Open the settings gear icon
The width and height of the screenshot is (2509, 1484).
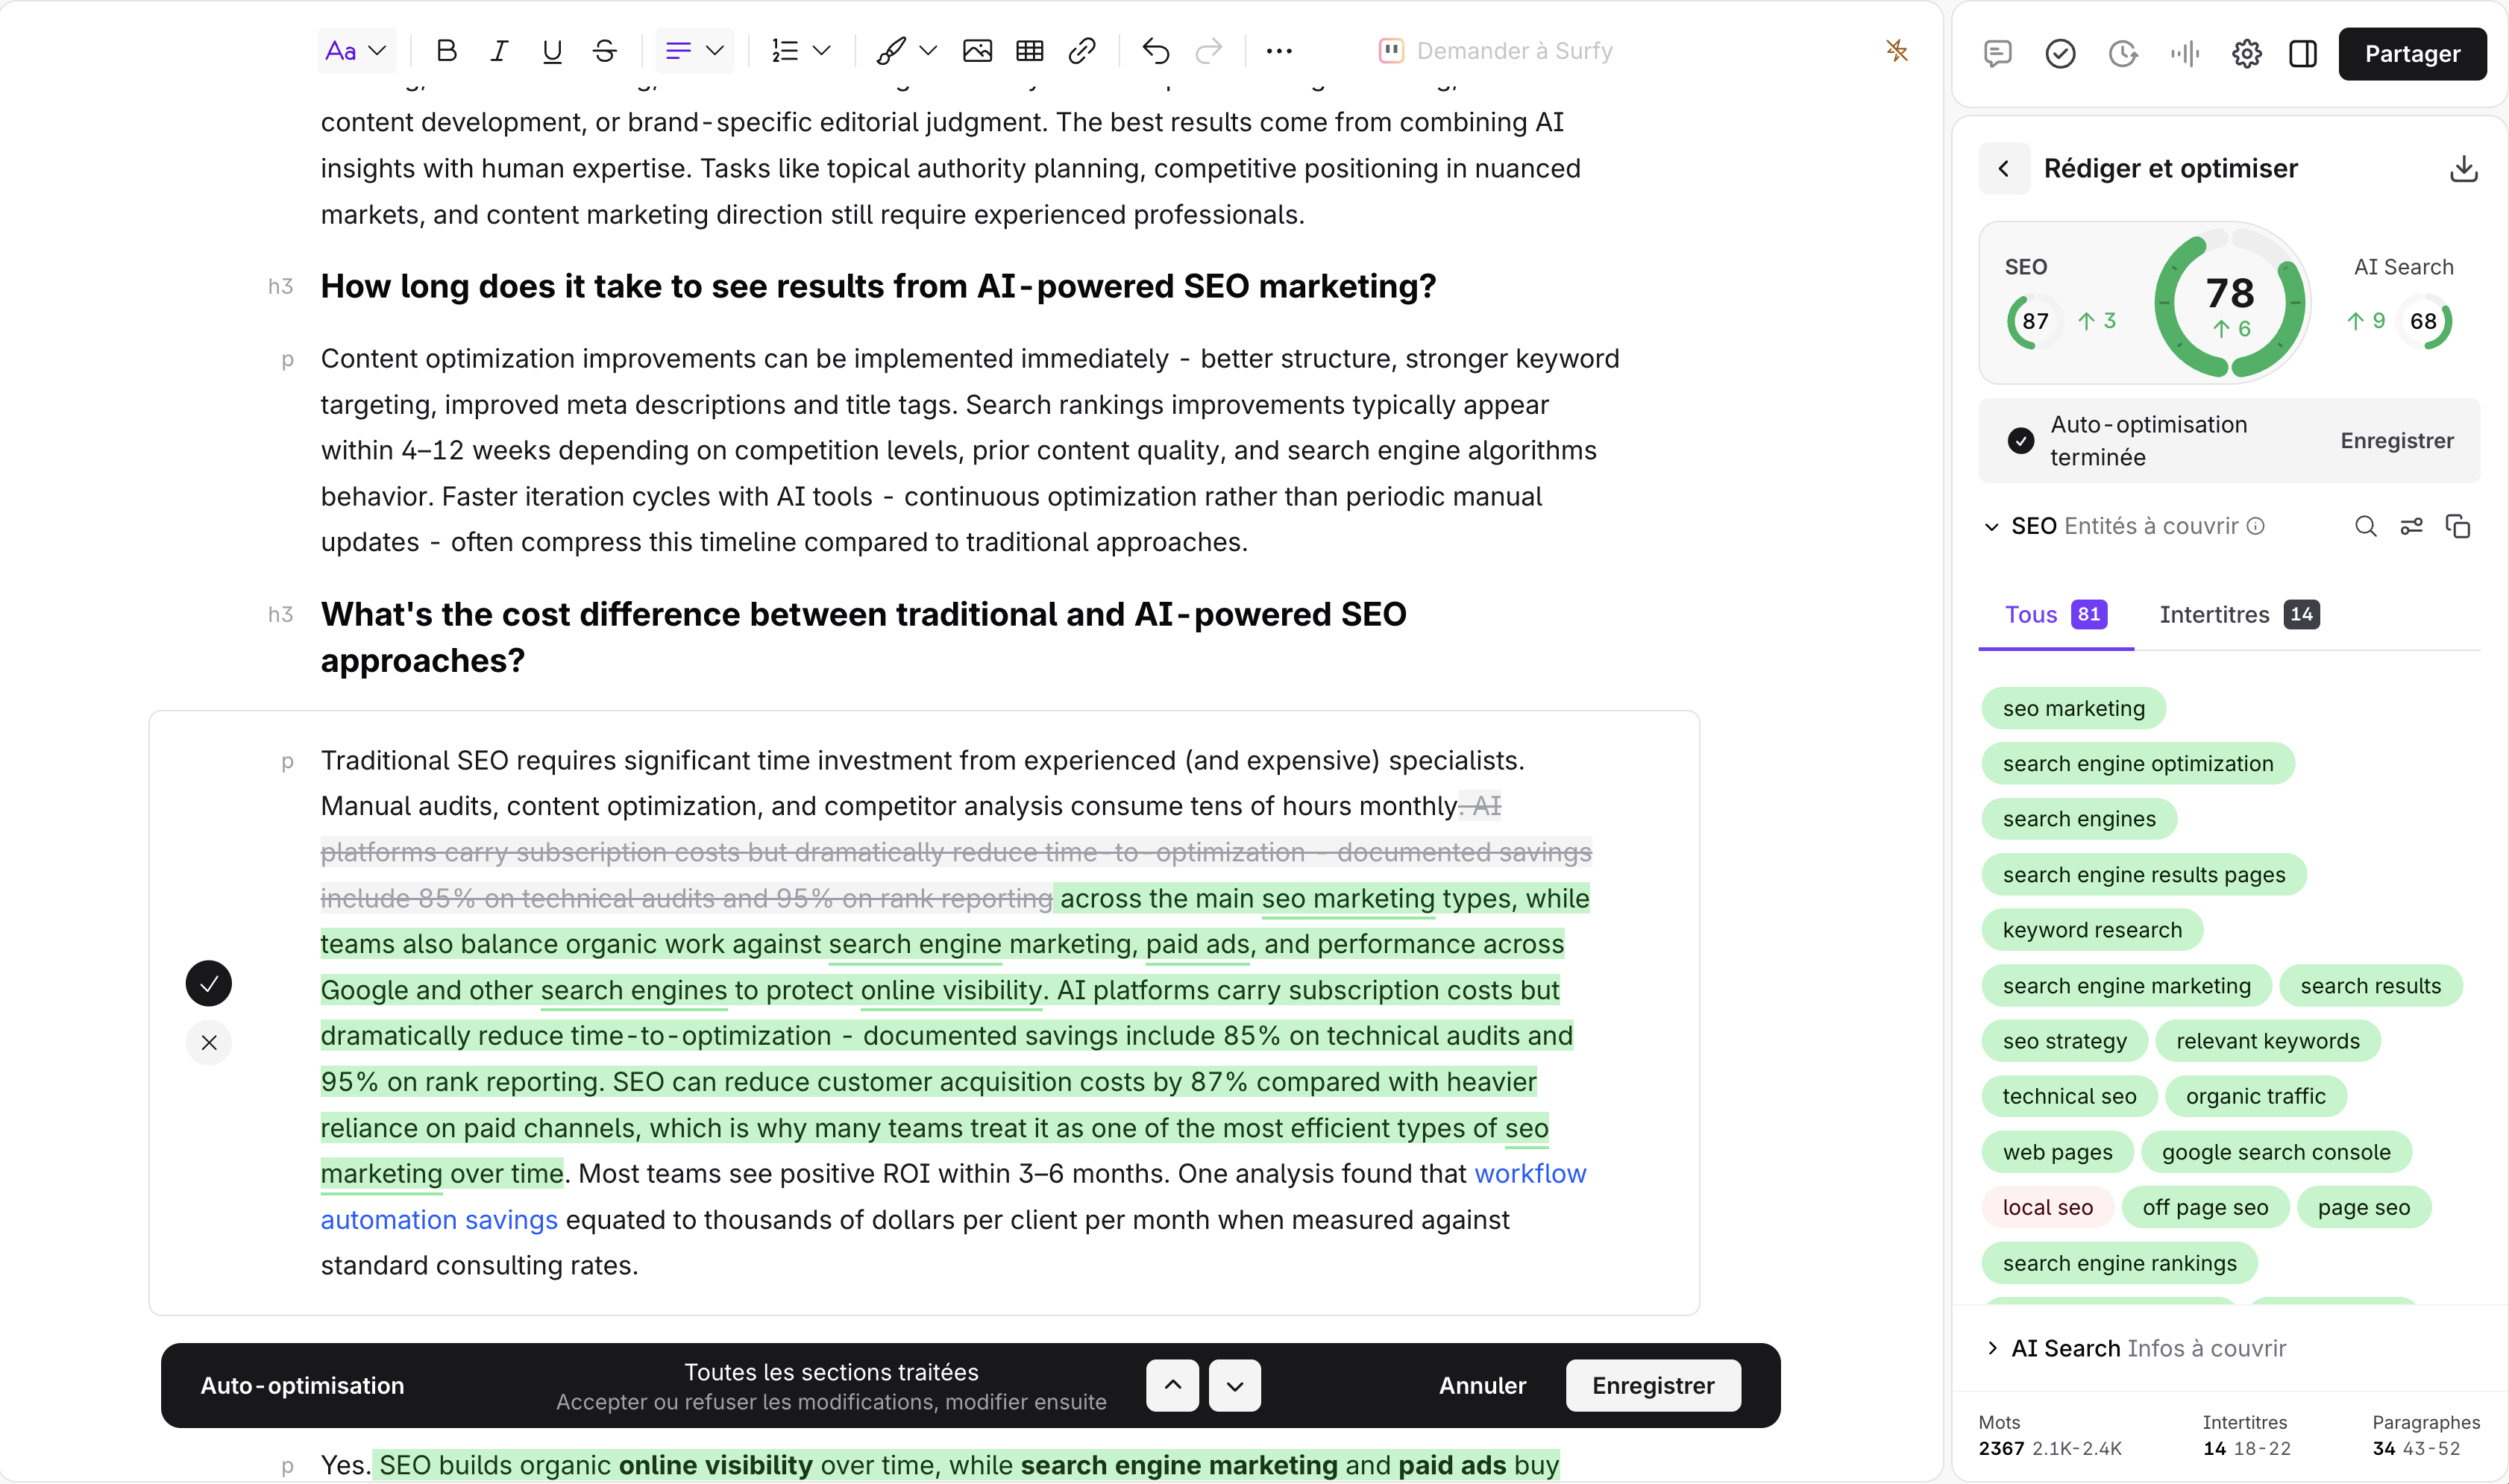tap(2246, 53)
